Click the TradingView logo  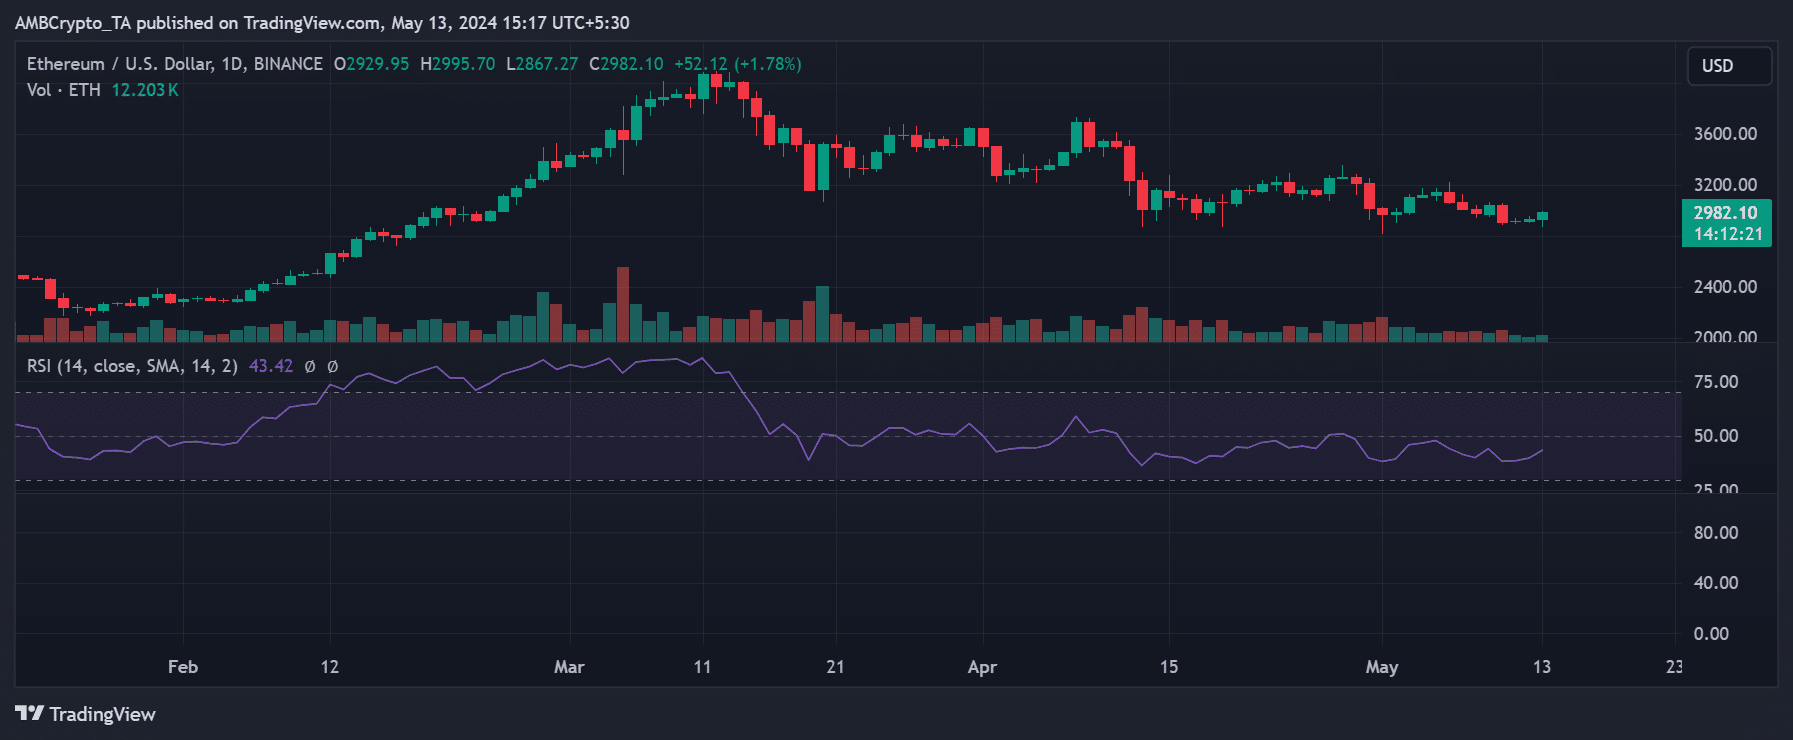(85, 714)
